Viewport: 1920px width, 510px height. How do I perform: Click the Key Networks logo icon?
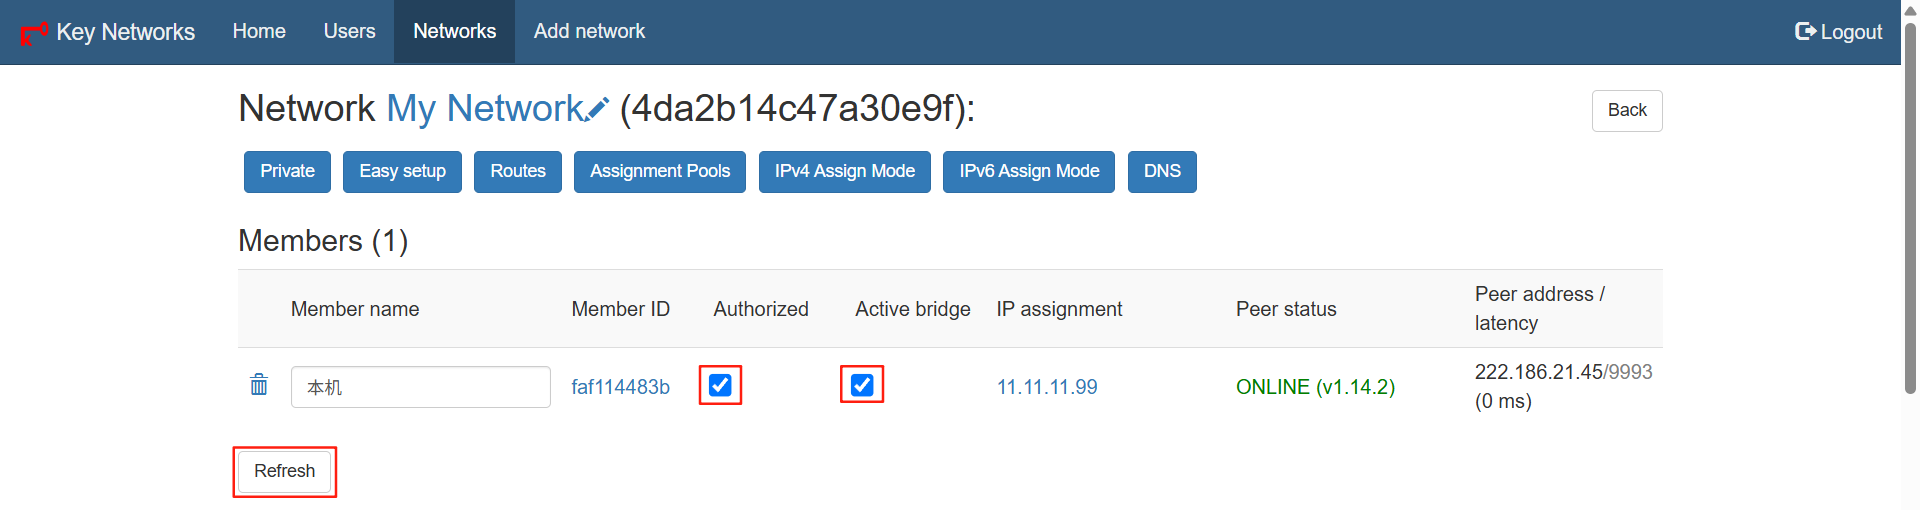point(34,33)
